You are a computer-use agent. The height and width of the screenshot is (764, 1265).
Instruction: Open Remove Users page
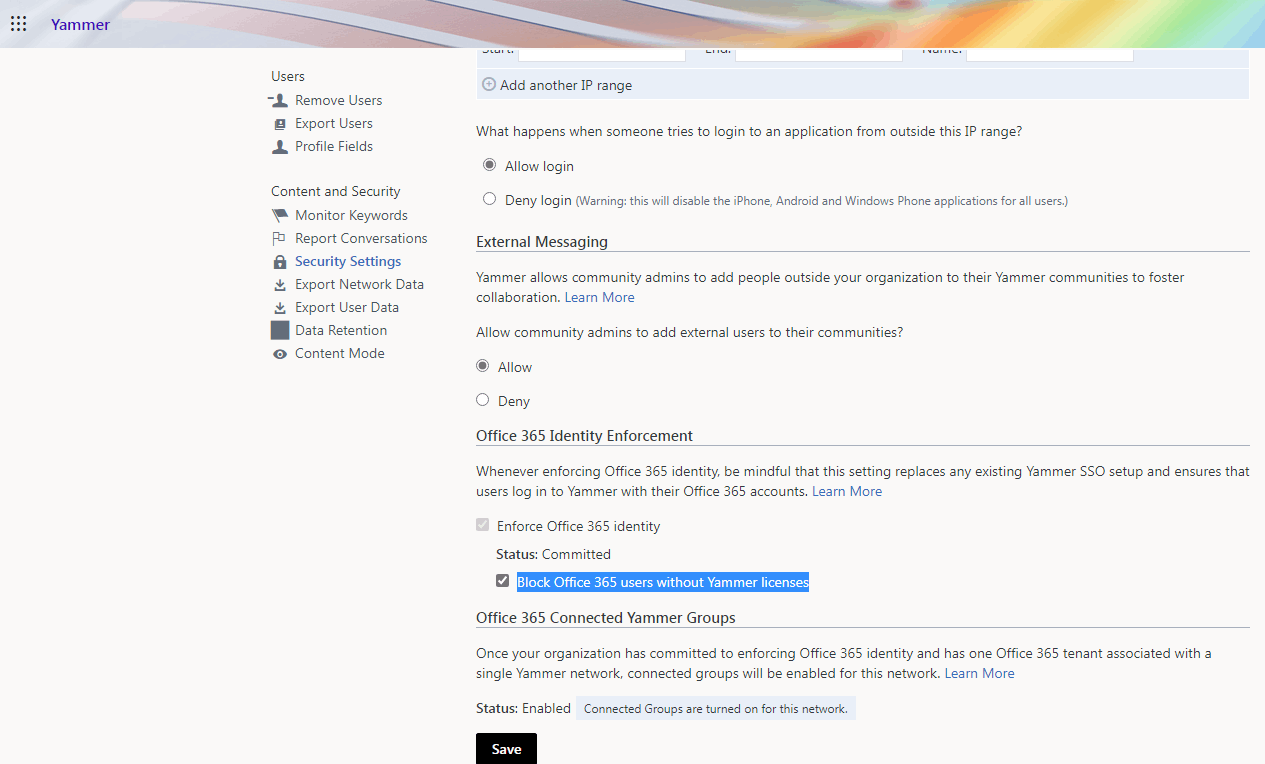338,100
